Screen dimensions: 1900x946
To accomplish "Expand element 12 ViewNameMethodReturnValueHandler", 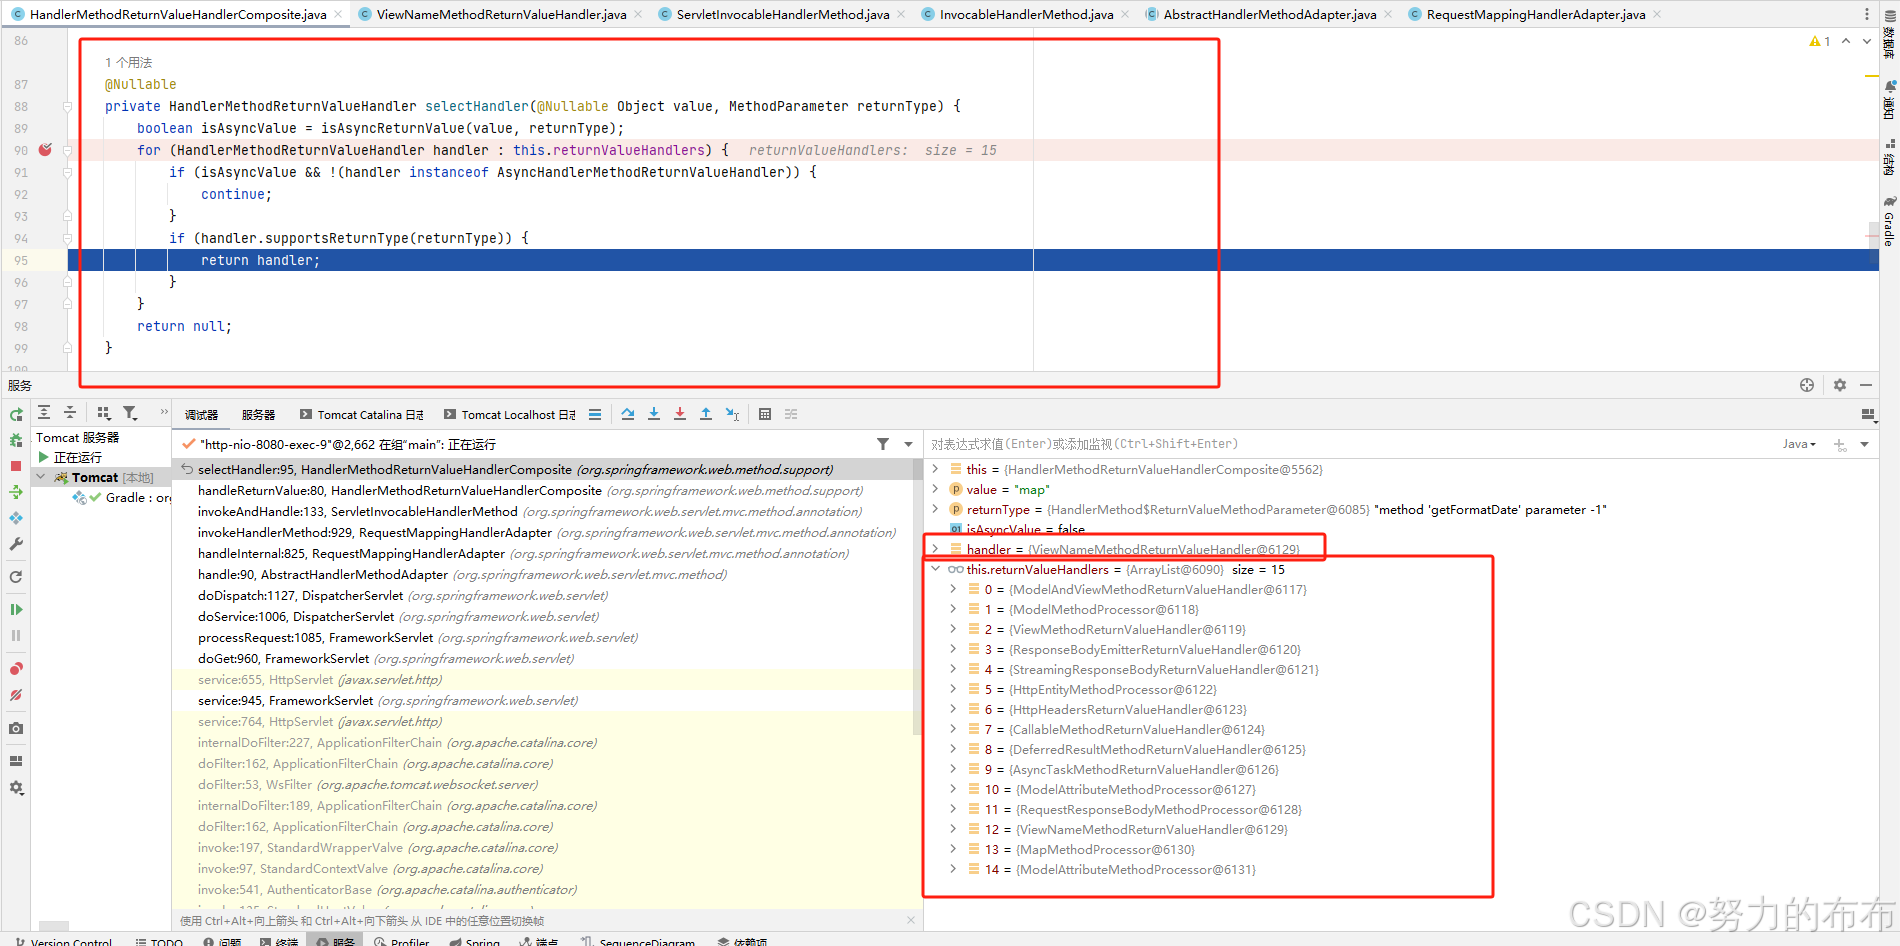I will pos(953,829).
